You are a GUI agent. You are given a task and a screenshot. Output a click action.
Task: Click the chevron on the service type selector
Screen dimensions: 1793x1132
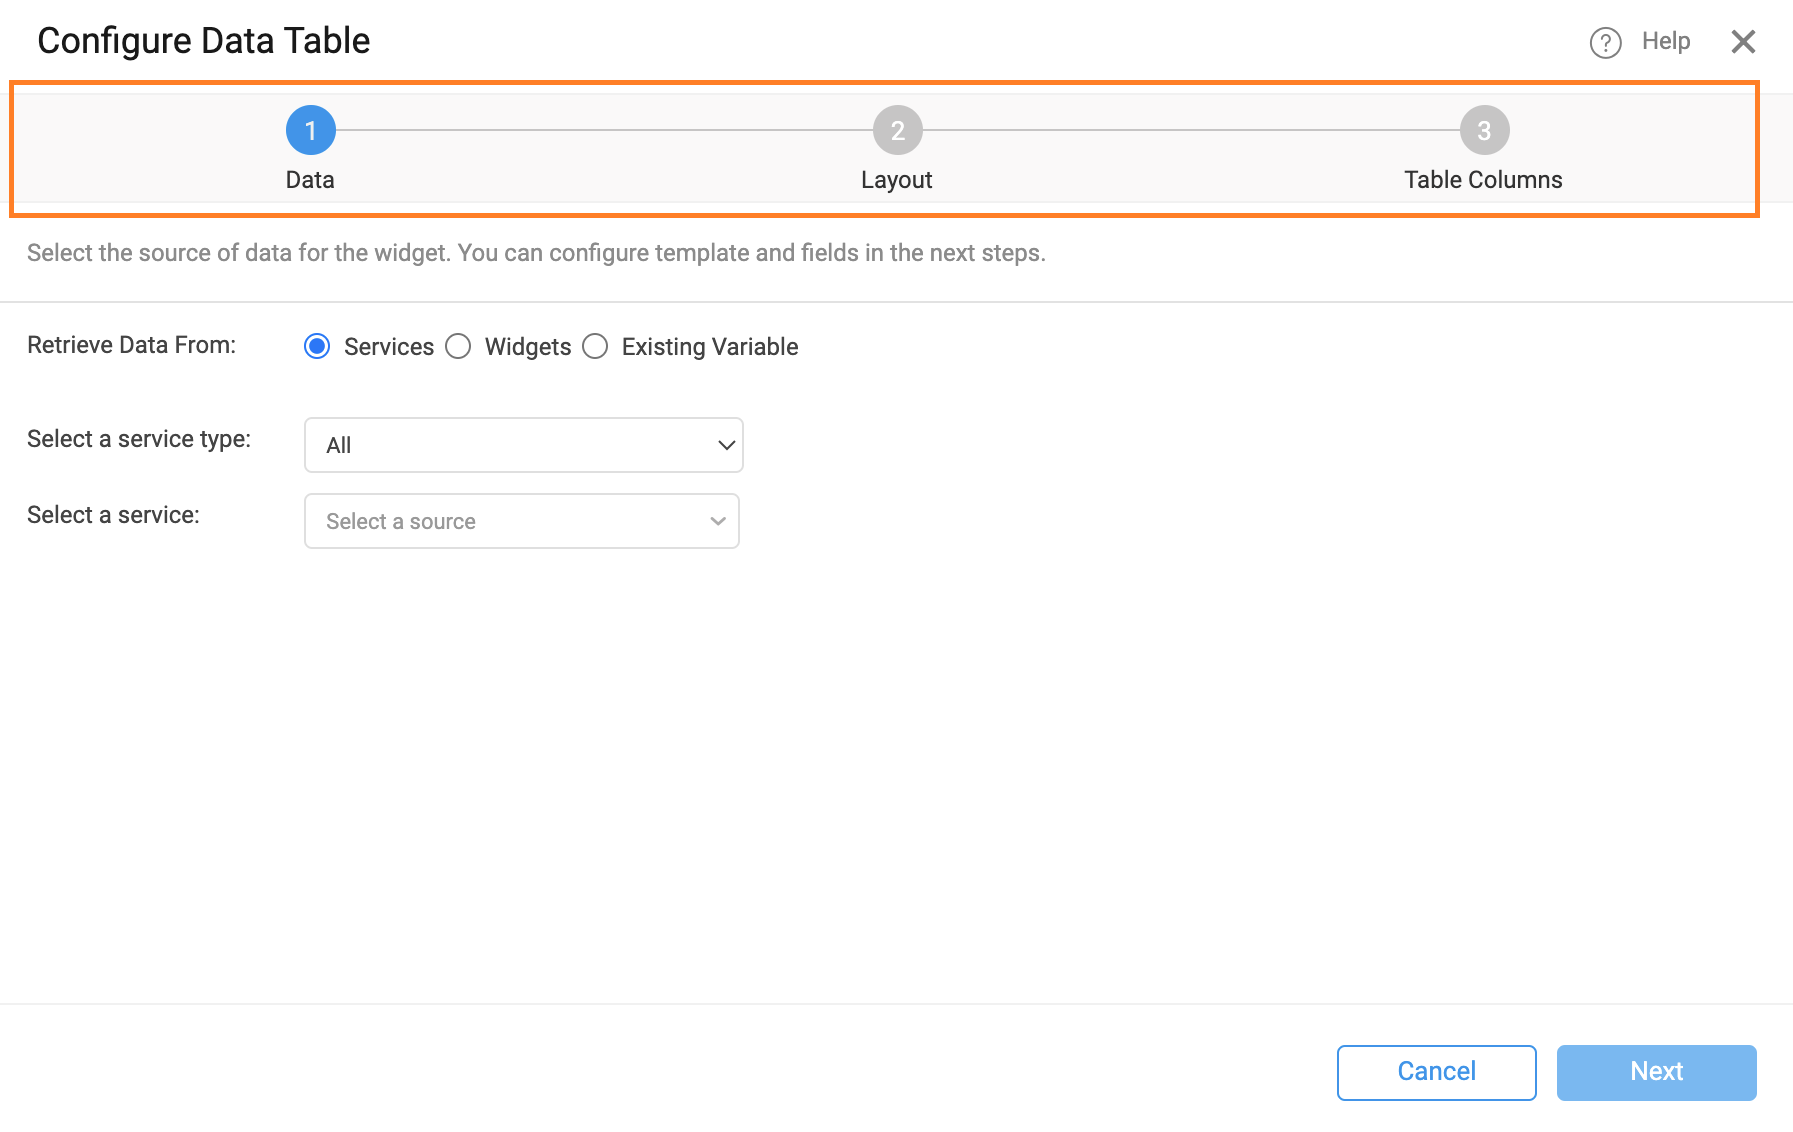[x=726, y=444]
